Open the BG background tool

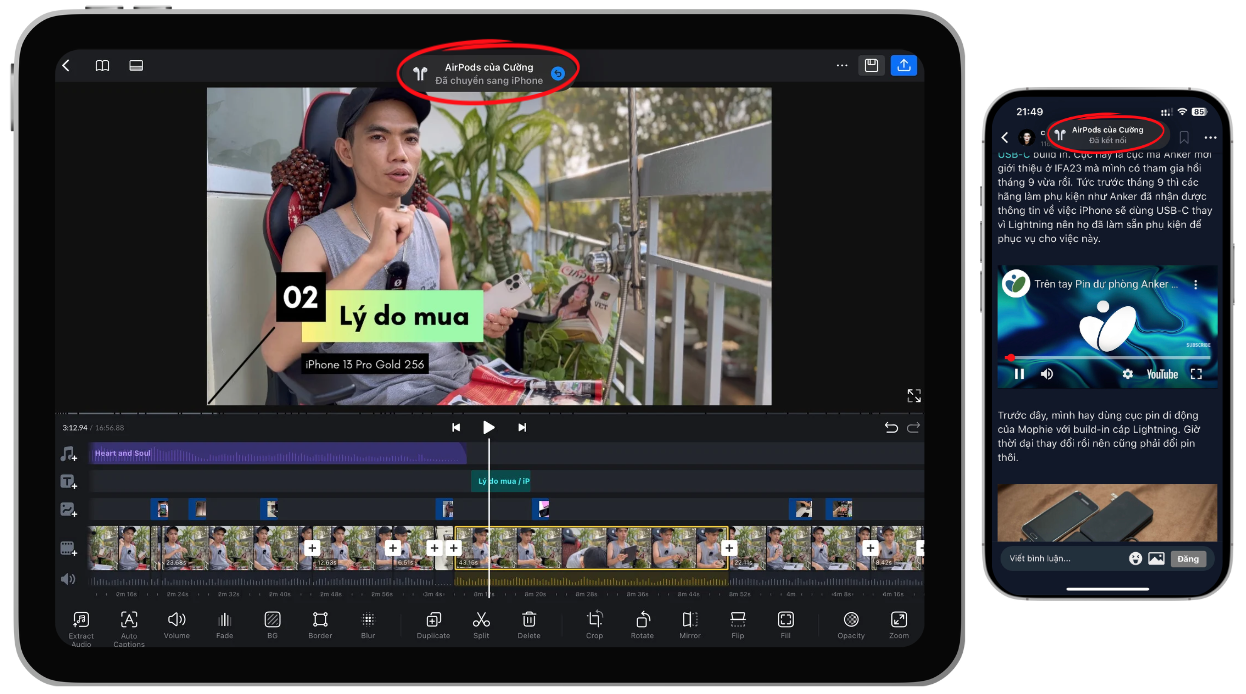pos(272,625)
